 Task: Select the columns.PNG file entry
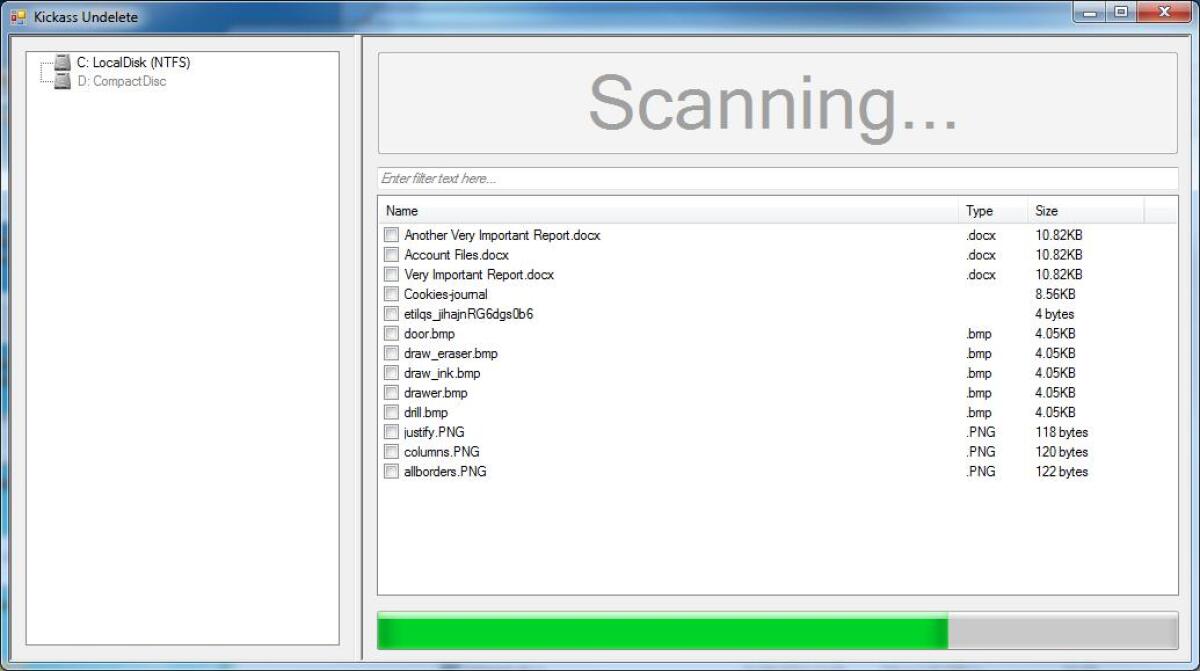click(777, 452)
